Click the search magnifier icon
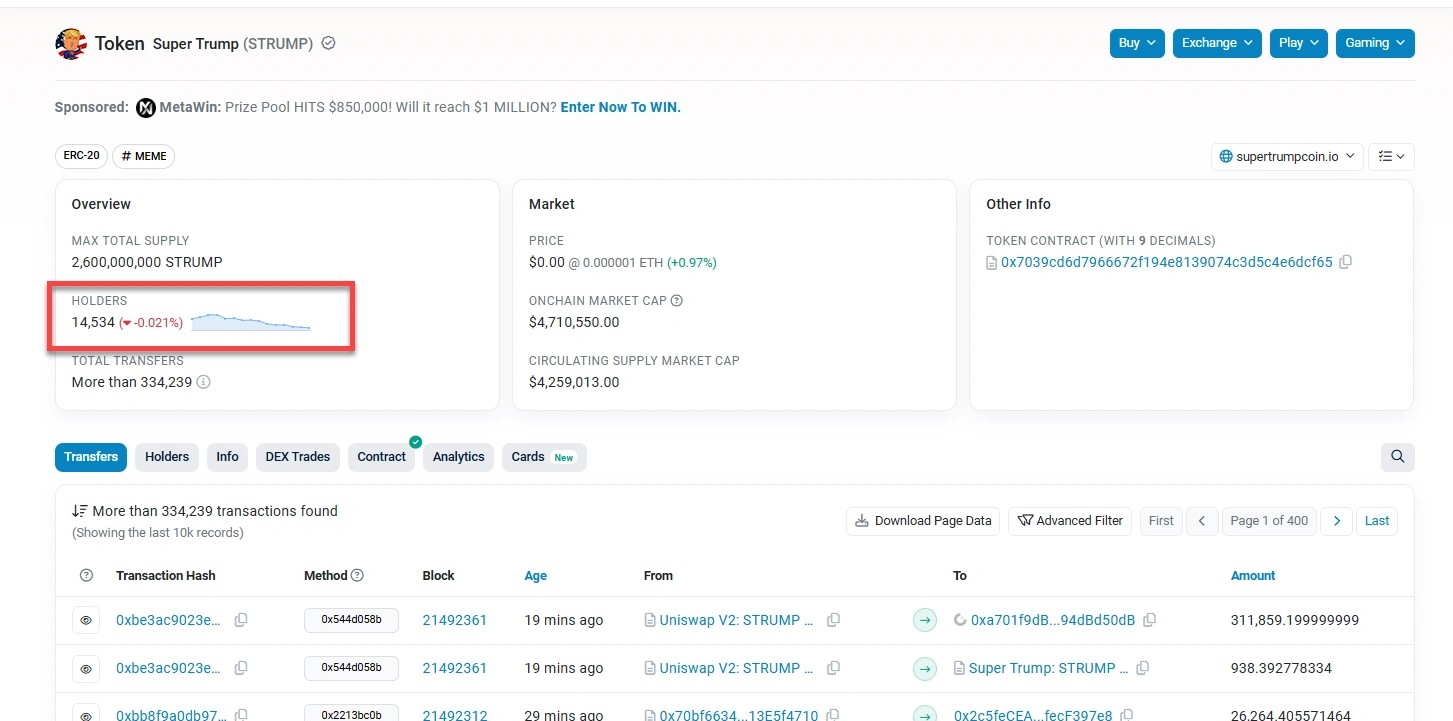Image resolution: width=1453 pixels, height=721 pixels. [x=1397, y=457]
